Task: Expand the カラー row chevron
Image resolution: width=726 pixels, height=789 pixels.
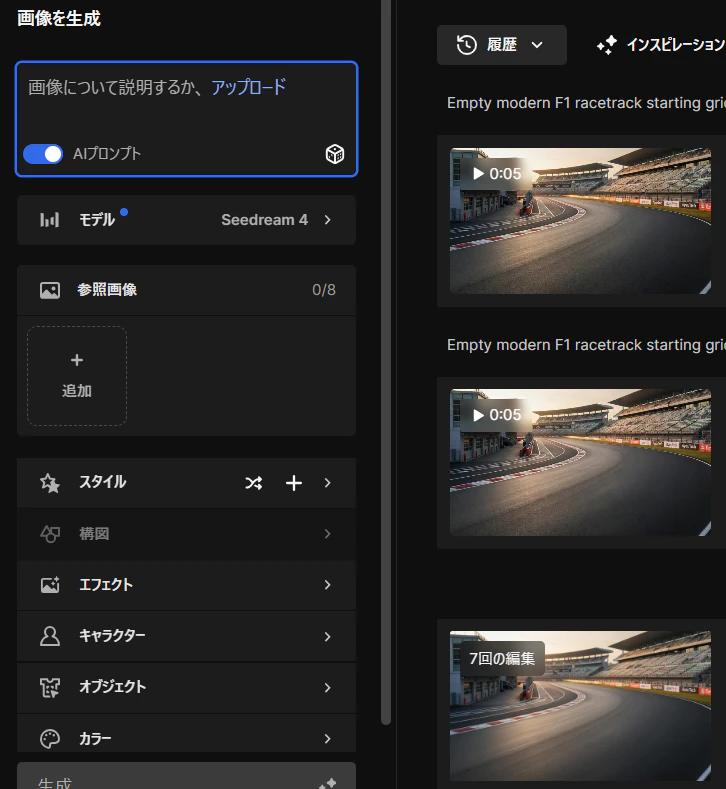Action: point(328,739)
